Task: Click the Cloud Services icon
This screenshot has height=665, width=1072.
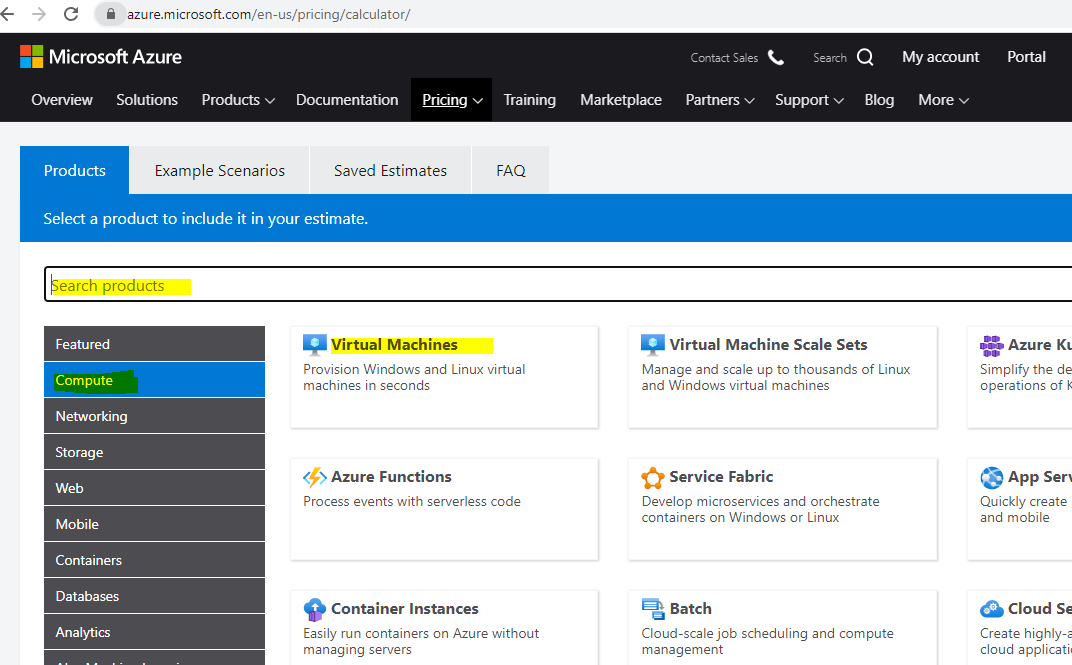Action: click(x=991, y=608)
